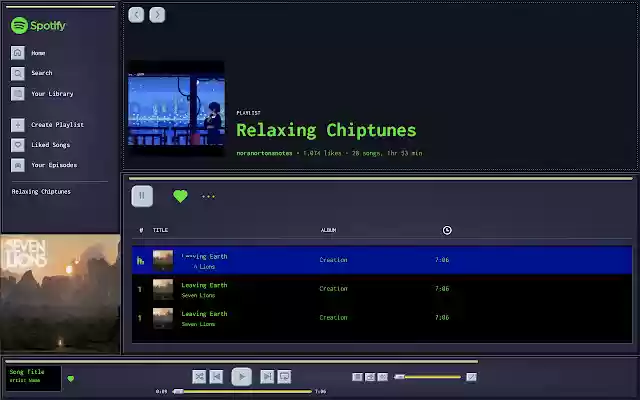Click Song Title in the player bar

click(x=27, y=372)
